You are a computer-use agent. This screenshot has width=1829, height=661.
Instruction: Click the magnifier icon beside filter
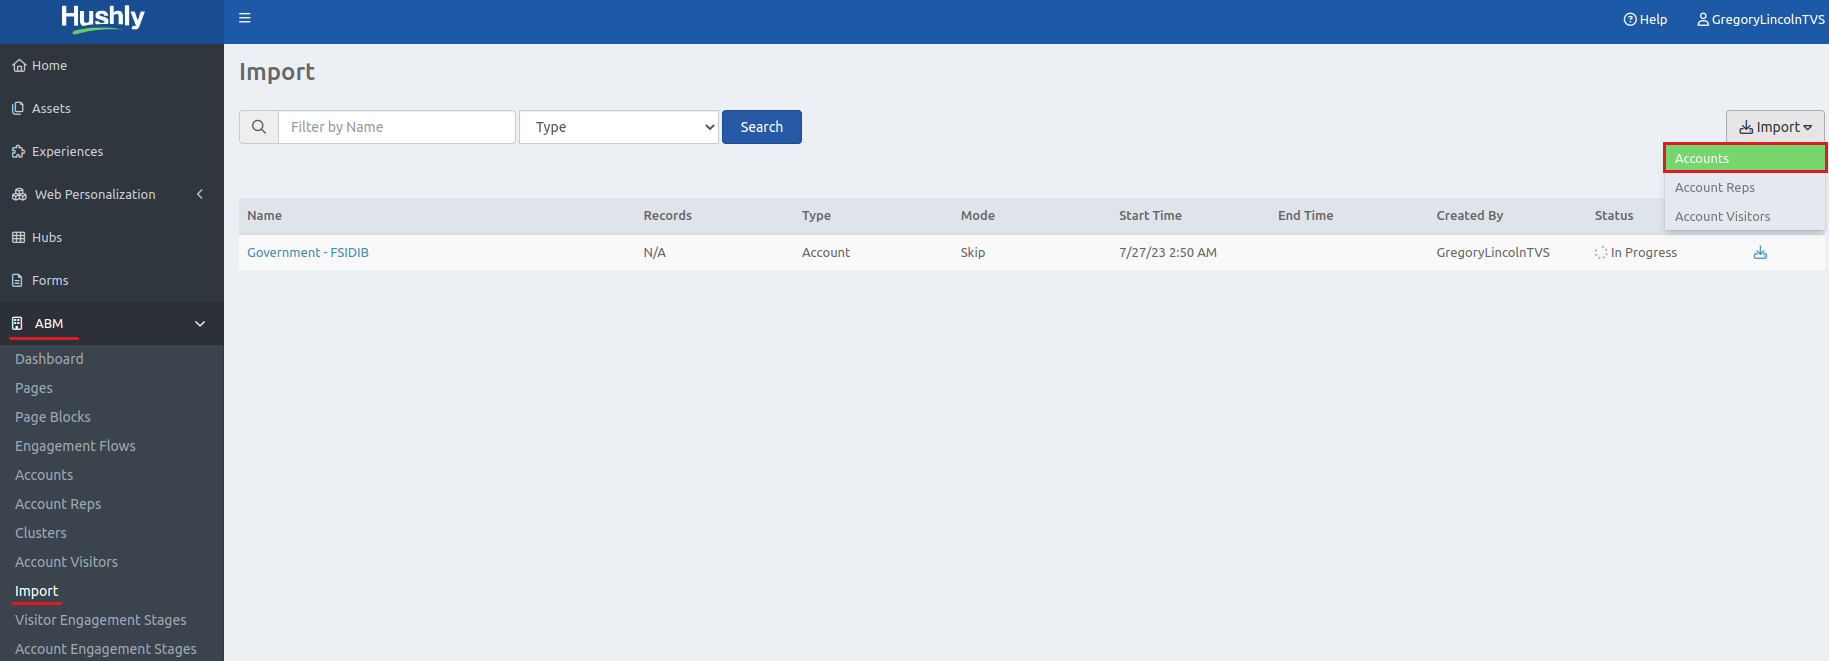pyautogui.click(x=259, y=127)
